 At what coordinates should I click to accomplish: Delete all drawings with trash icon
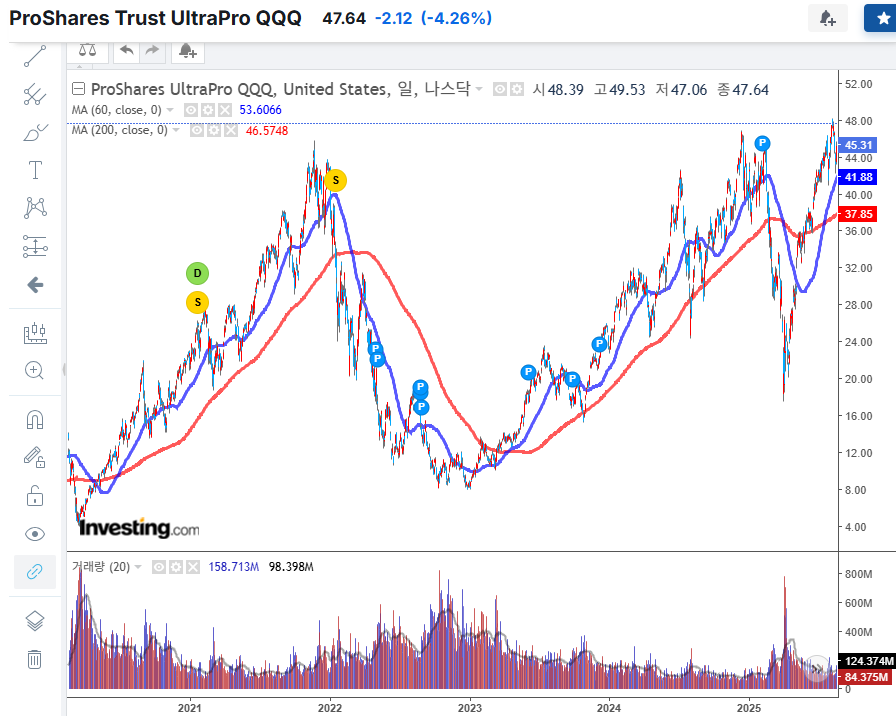[35, 659]
